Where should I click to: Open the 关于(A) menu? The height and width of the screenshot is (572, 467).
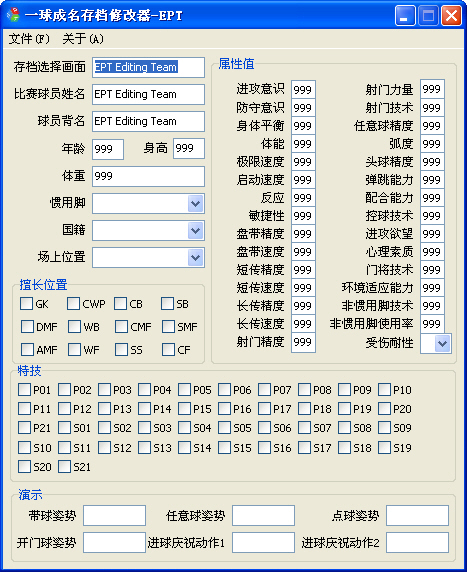pyautogui.click(x=83, y=39)
